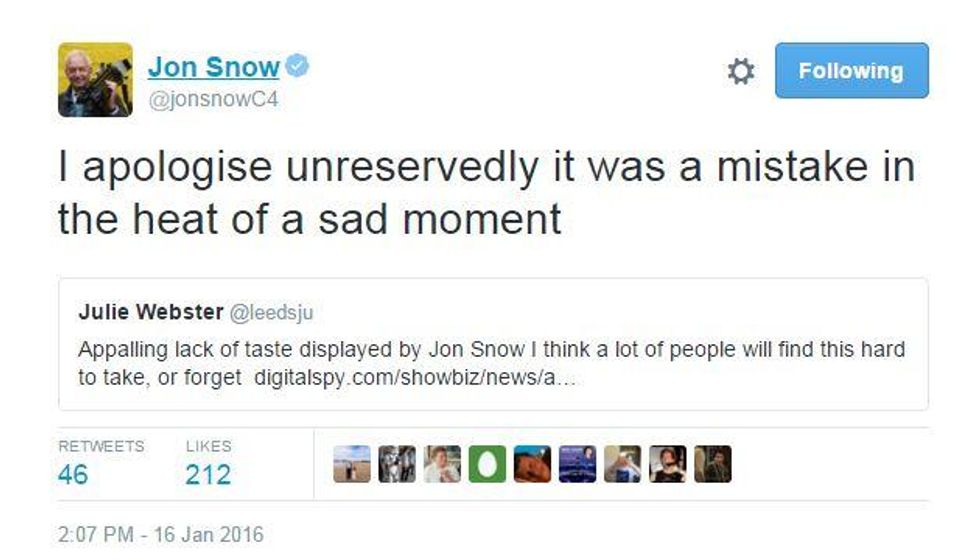Open the @jonsnowC4 handle
The height and width of the screenshot is (560, 980).
[x=213, y=99]
